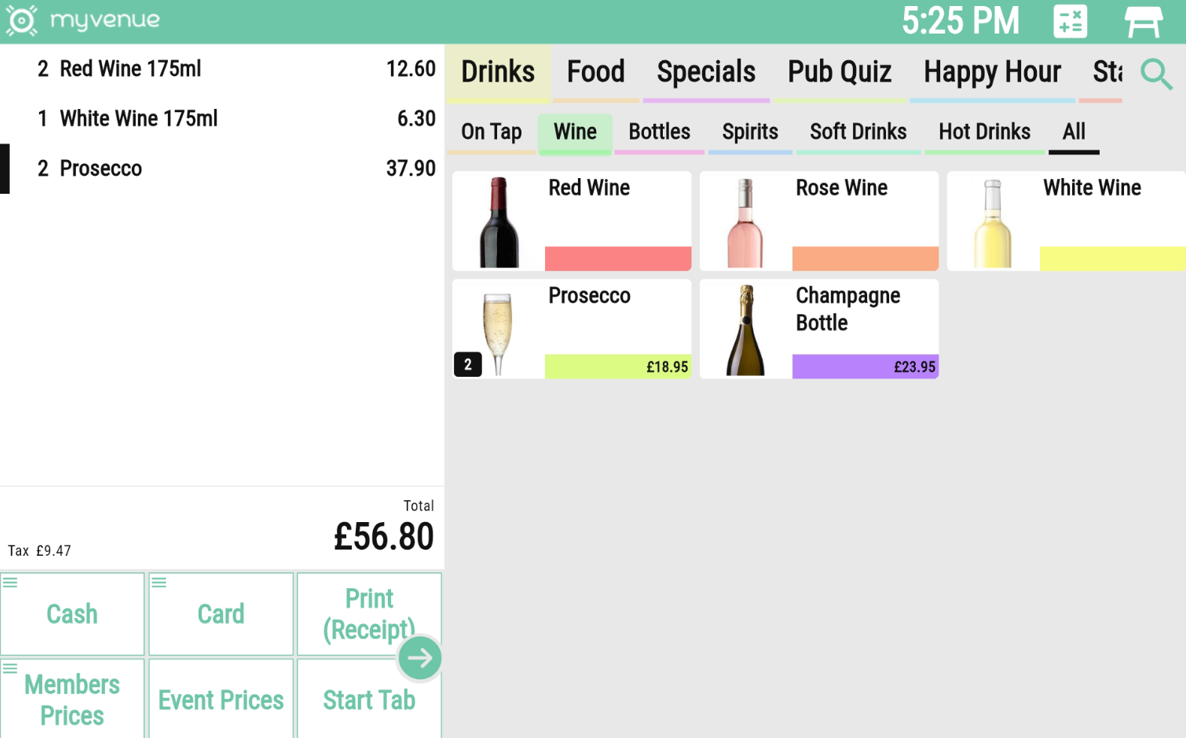
Task: Click the search magnifier icon
Action: point(1156,74)
